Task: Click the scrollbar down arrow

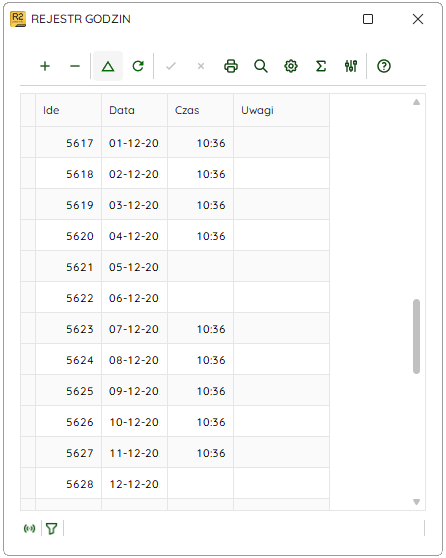Action: tap(416, 502)
